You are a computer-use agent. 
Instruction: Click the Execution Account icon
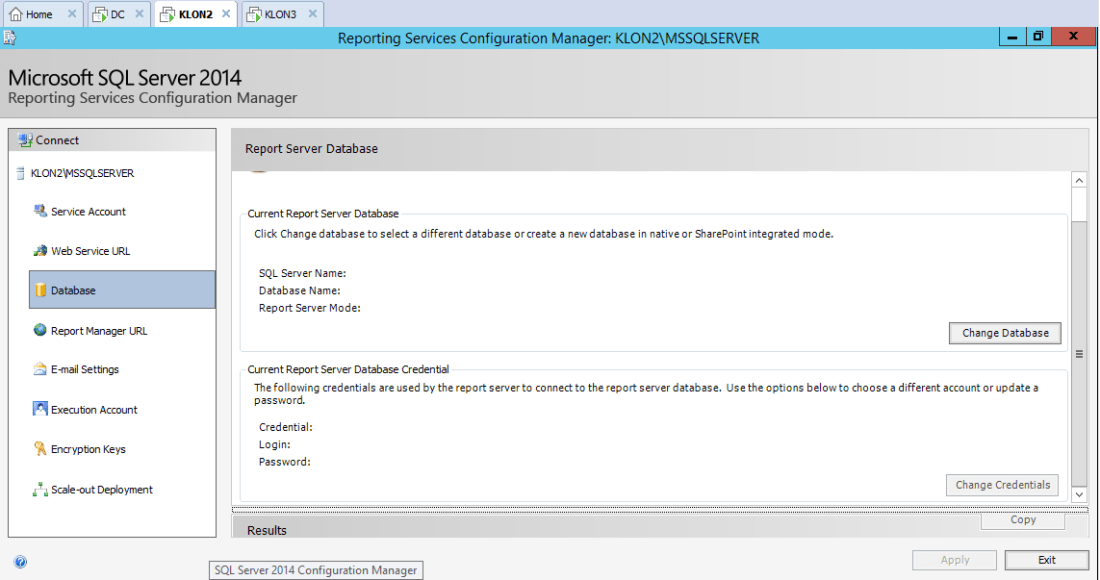(40, 409)
